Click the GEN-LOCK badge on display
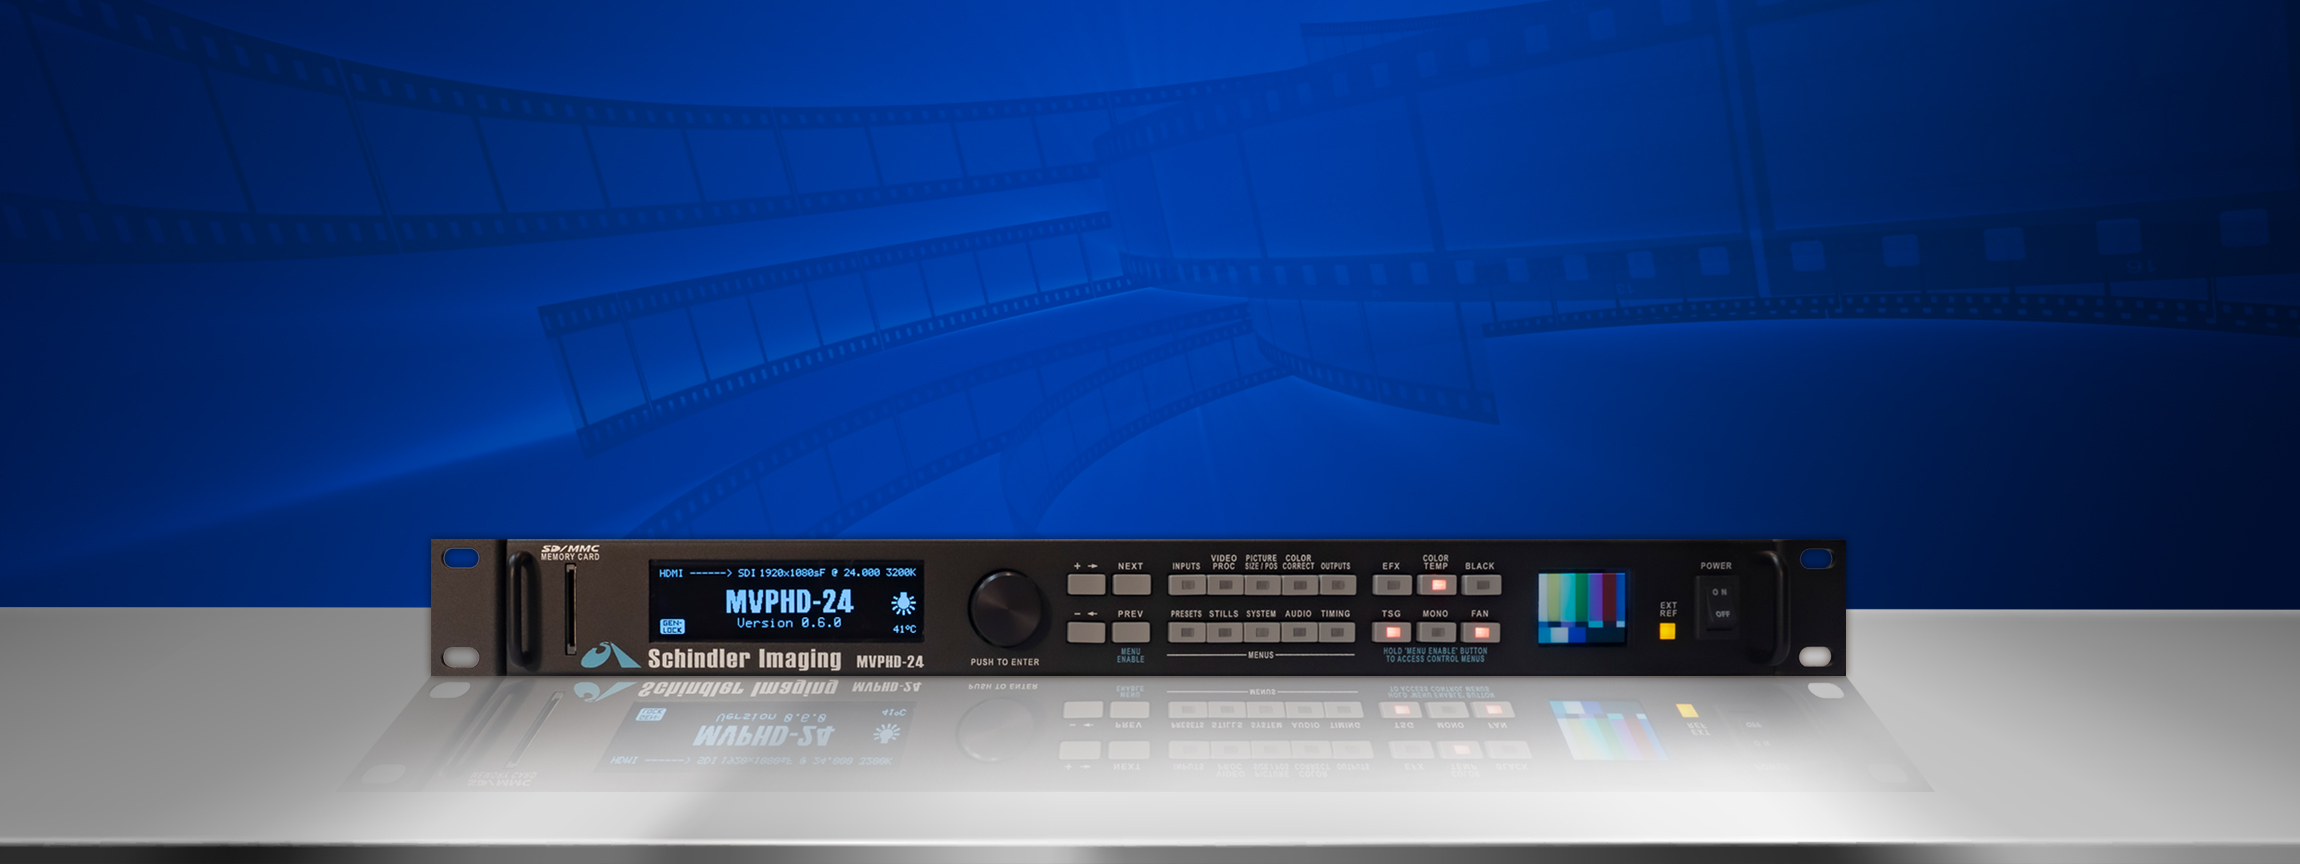Screen dimensions: 2300x864 pos(672,627)
